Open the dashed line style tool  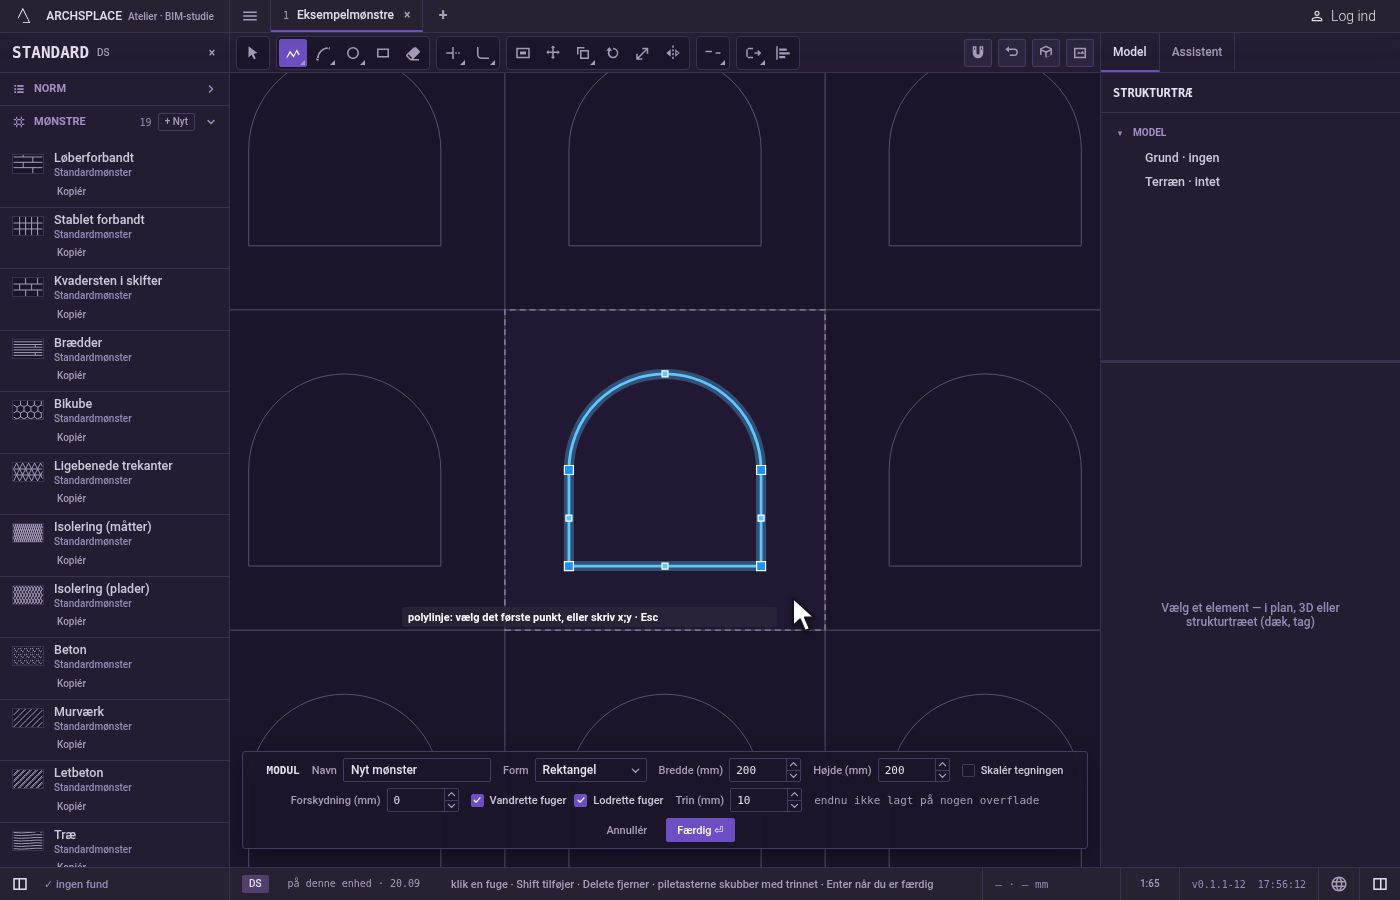pos(712,53)
